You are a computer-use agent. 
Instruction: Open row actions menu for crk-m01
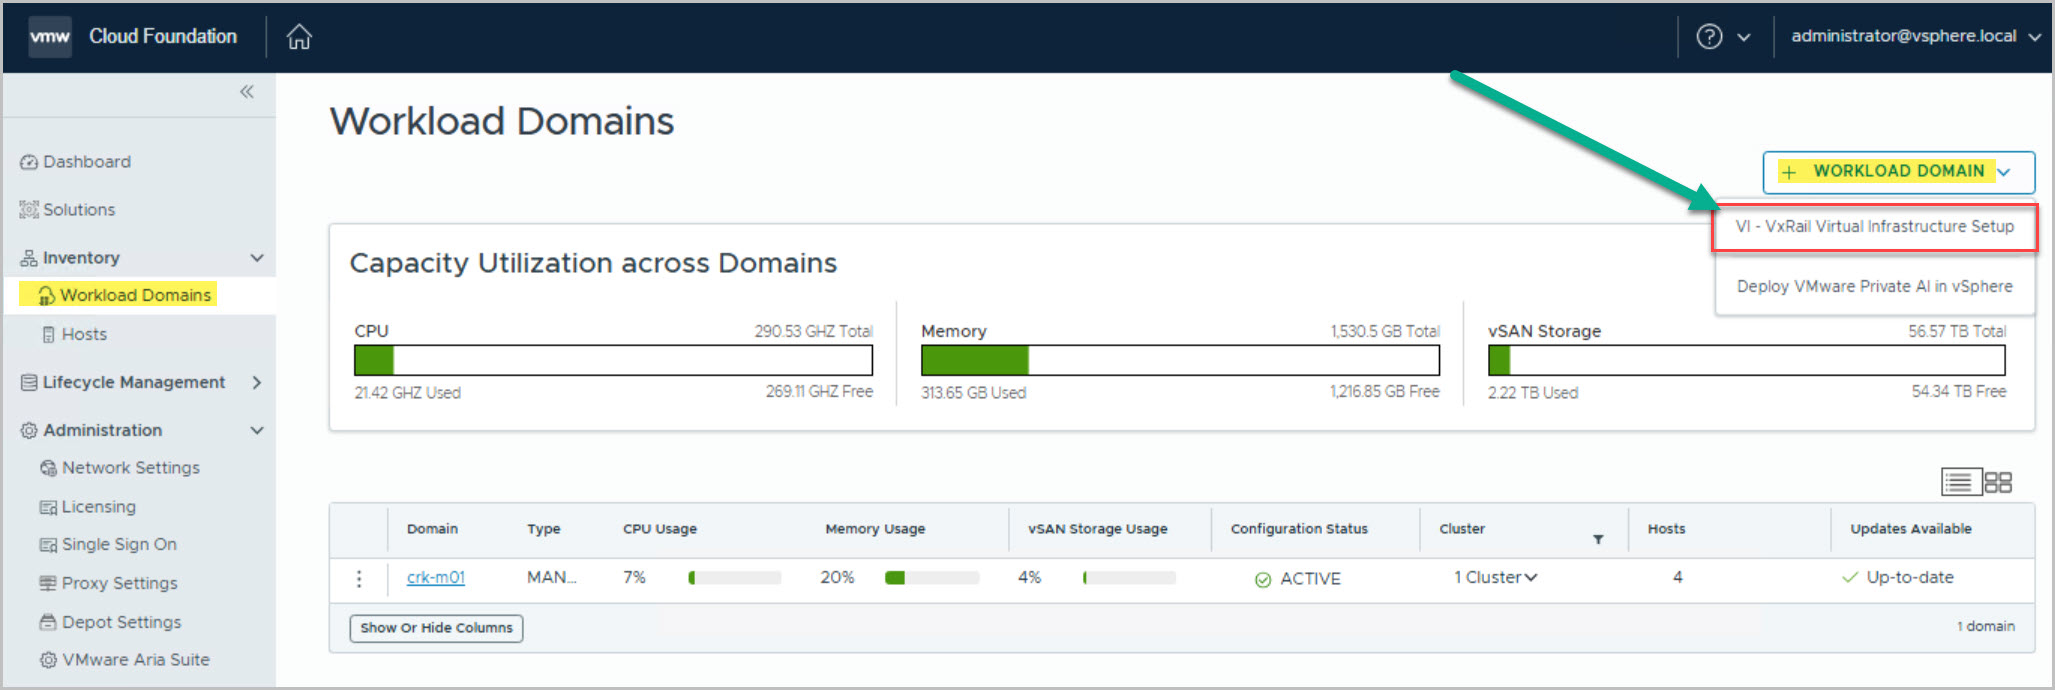click(359, 578)
